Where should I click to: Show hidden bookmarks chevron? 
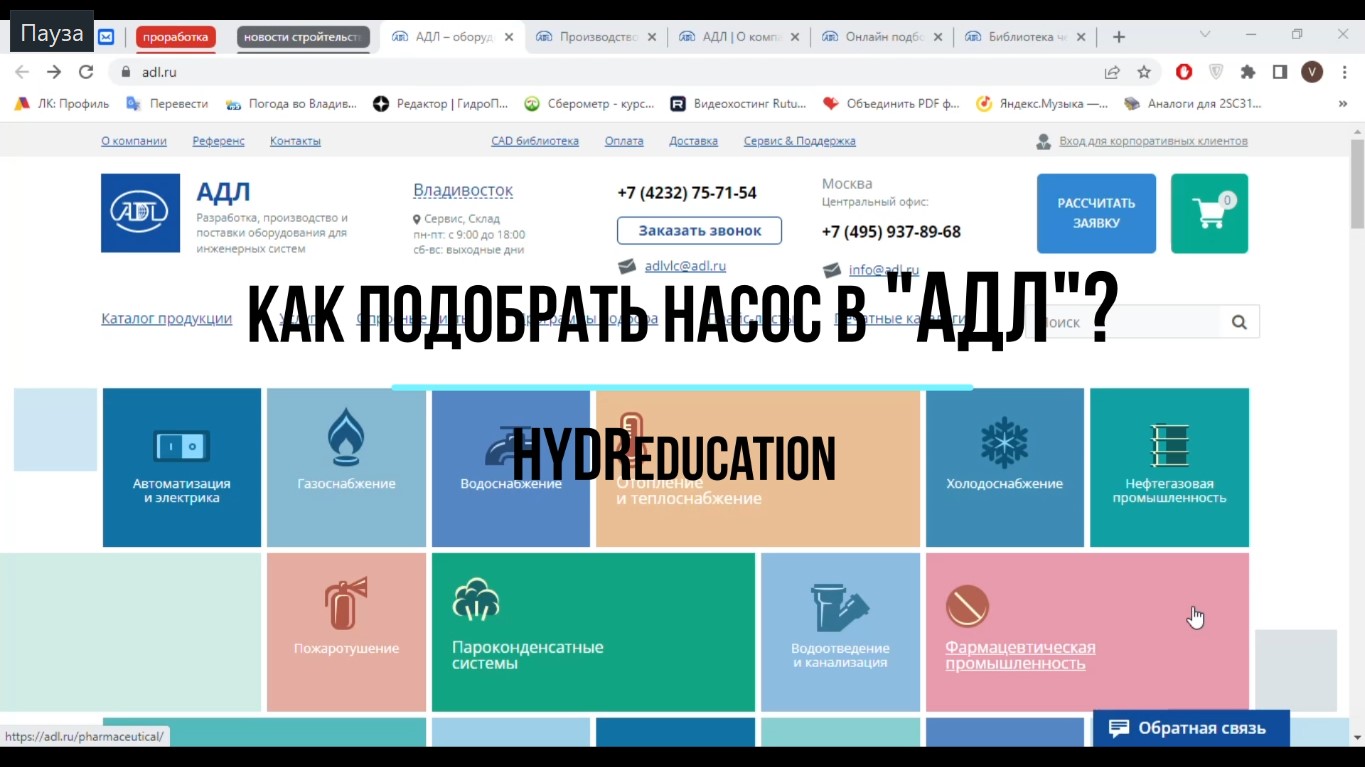click(x=1343, y=103)
